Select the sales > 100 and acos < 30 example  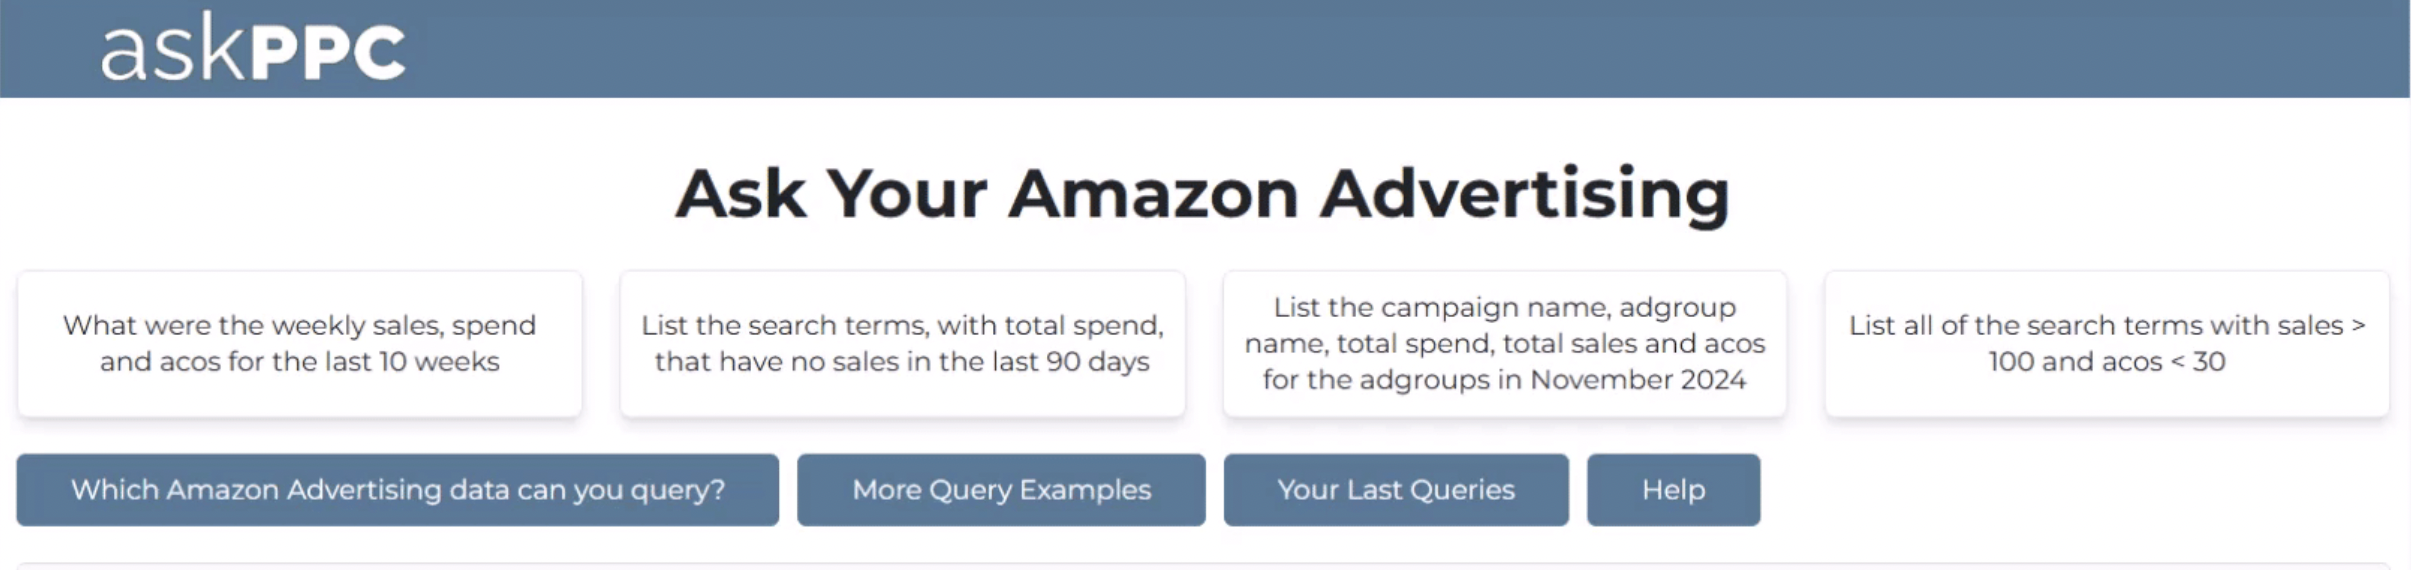coord(2106,343)
